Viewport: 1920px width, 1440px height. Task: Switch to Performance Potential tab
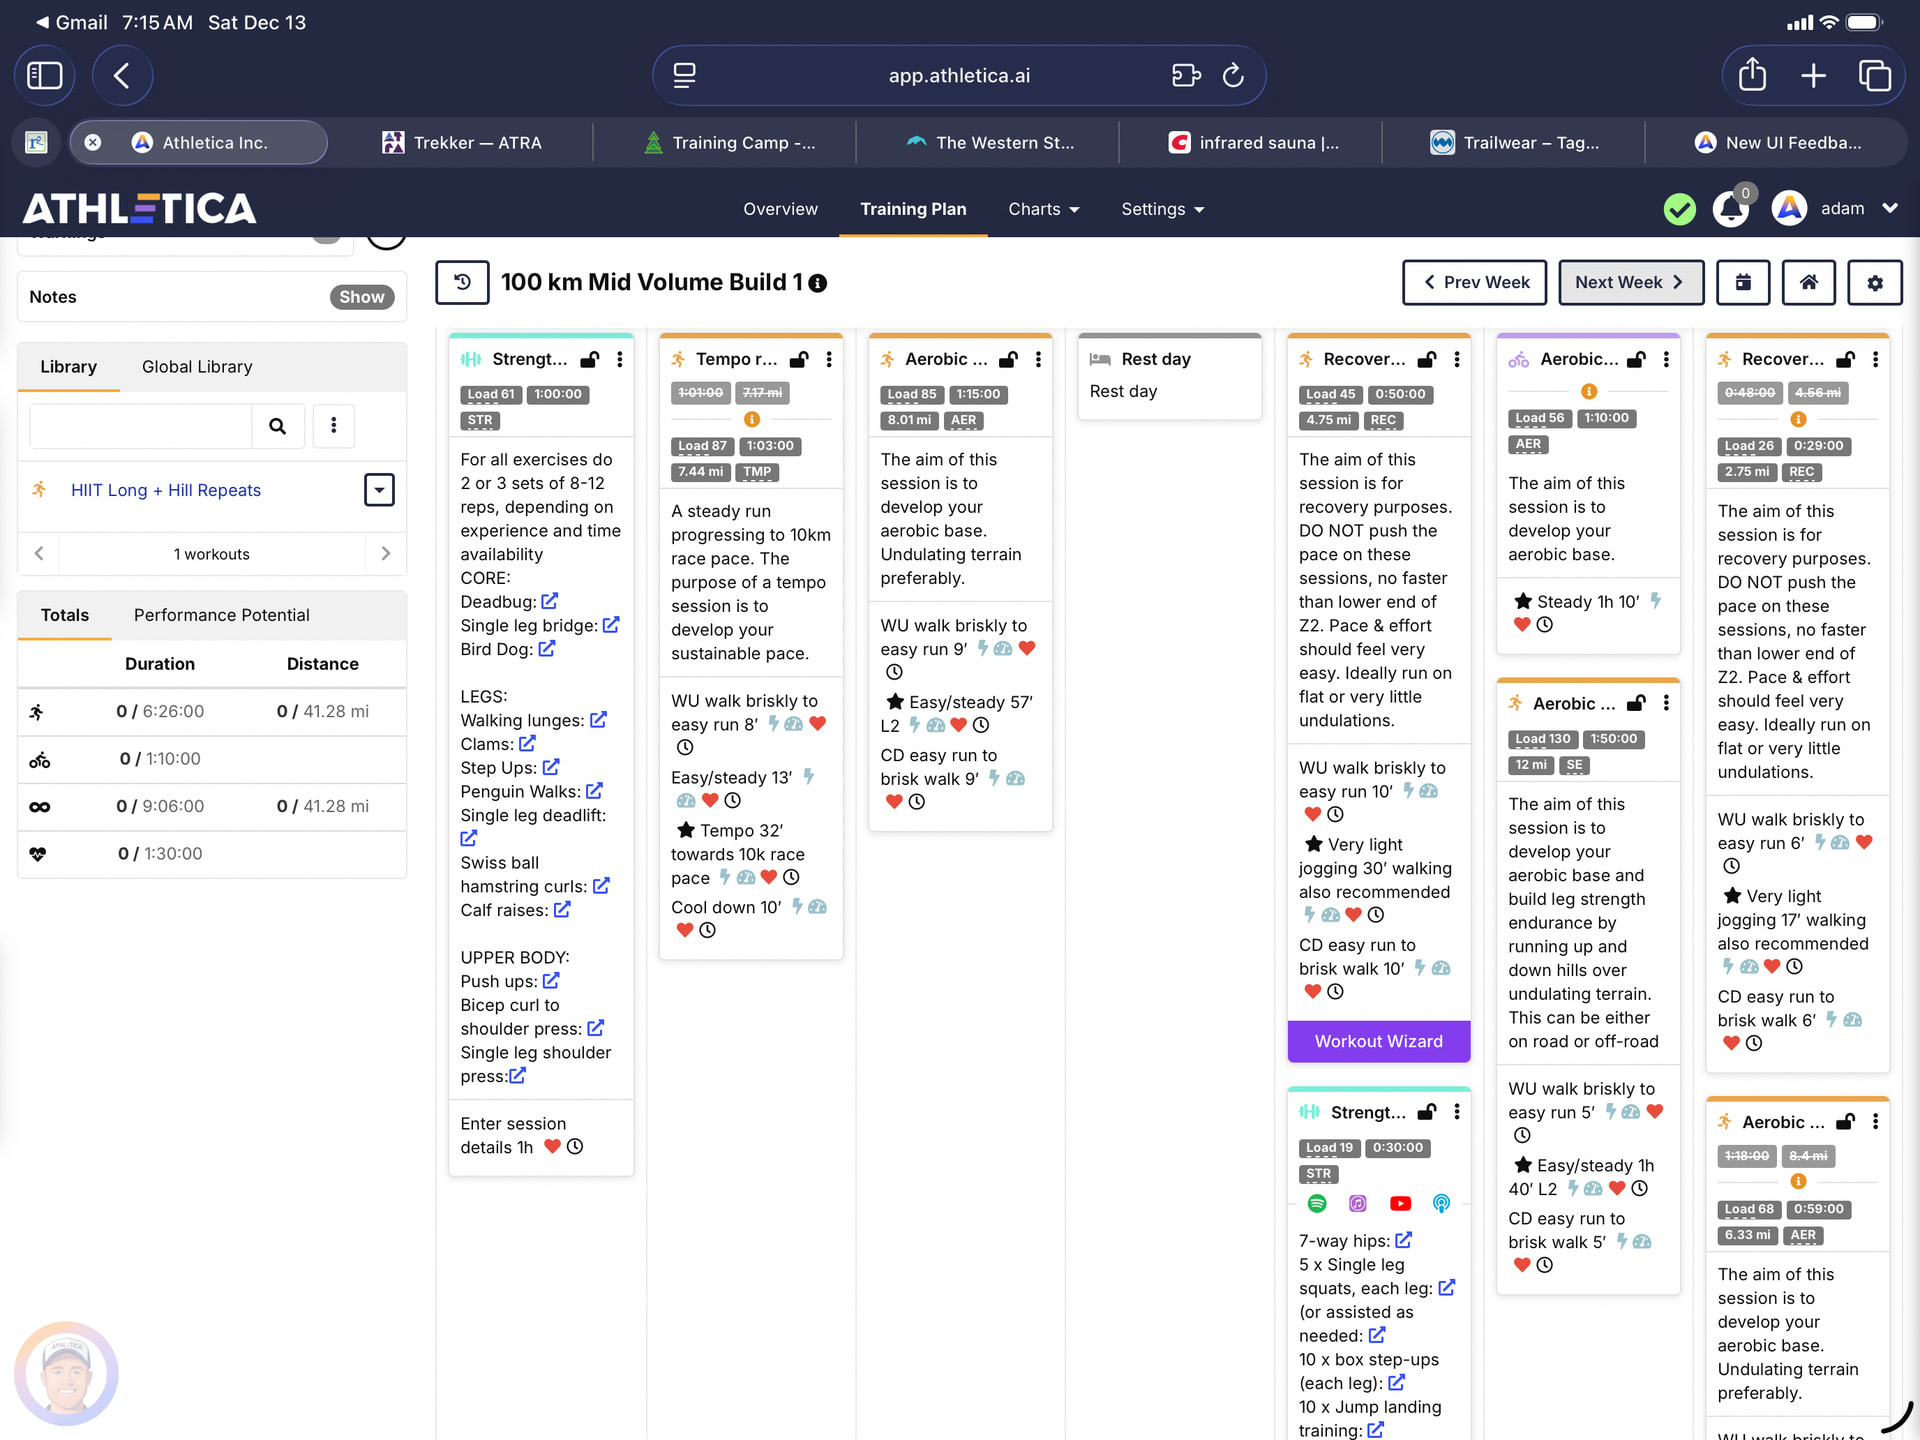tap(221, 615)
